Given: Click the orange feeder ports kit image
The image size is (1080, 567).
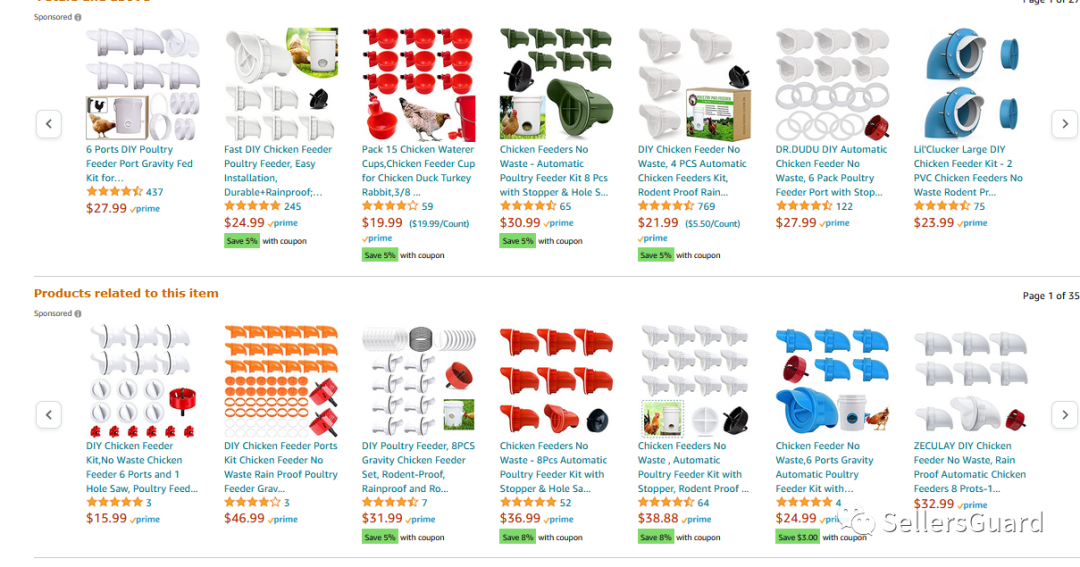Looking at the screenshot, I should tap(281, 381).
